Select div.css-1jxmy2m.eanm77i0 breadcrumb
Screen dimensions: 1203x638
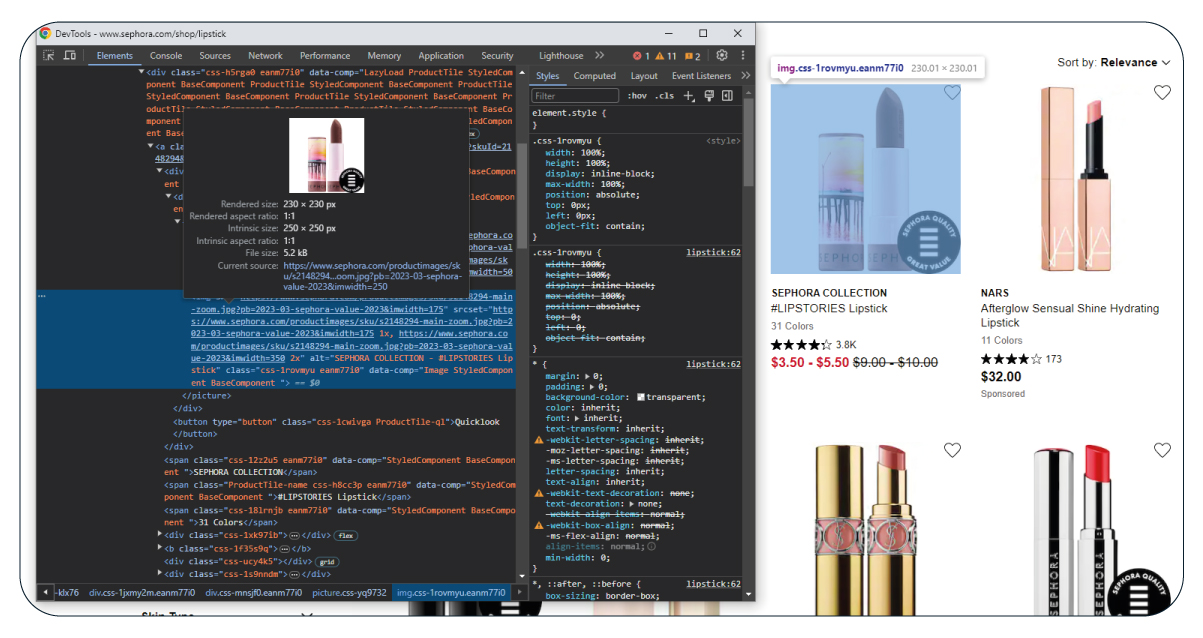[x=142, y=593]
